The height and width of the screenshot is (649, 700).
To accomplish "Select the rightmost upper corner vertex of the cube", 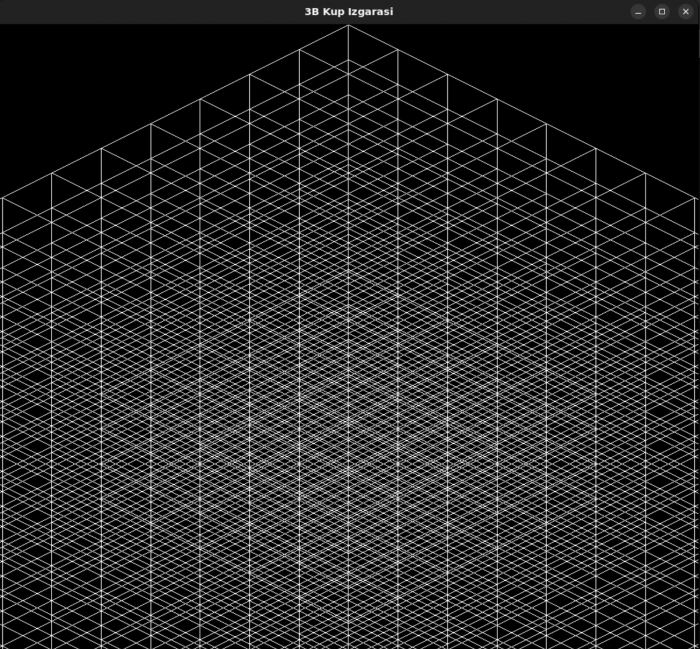I will (695, 198).
